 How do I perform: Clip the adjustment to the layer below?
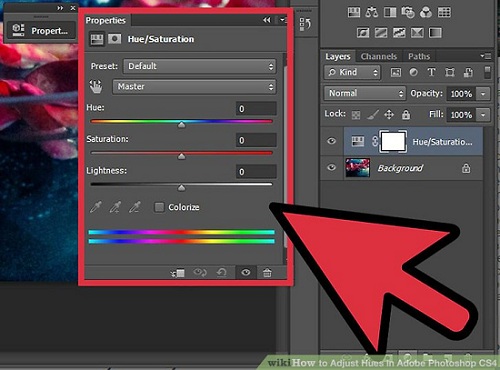click(178, 273)
